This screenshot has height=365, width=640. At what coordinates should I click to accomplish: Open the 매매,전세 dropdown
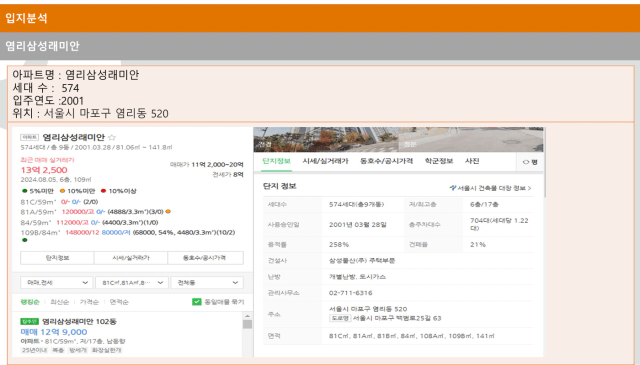pyautogui.click(x=56, y=283)
